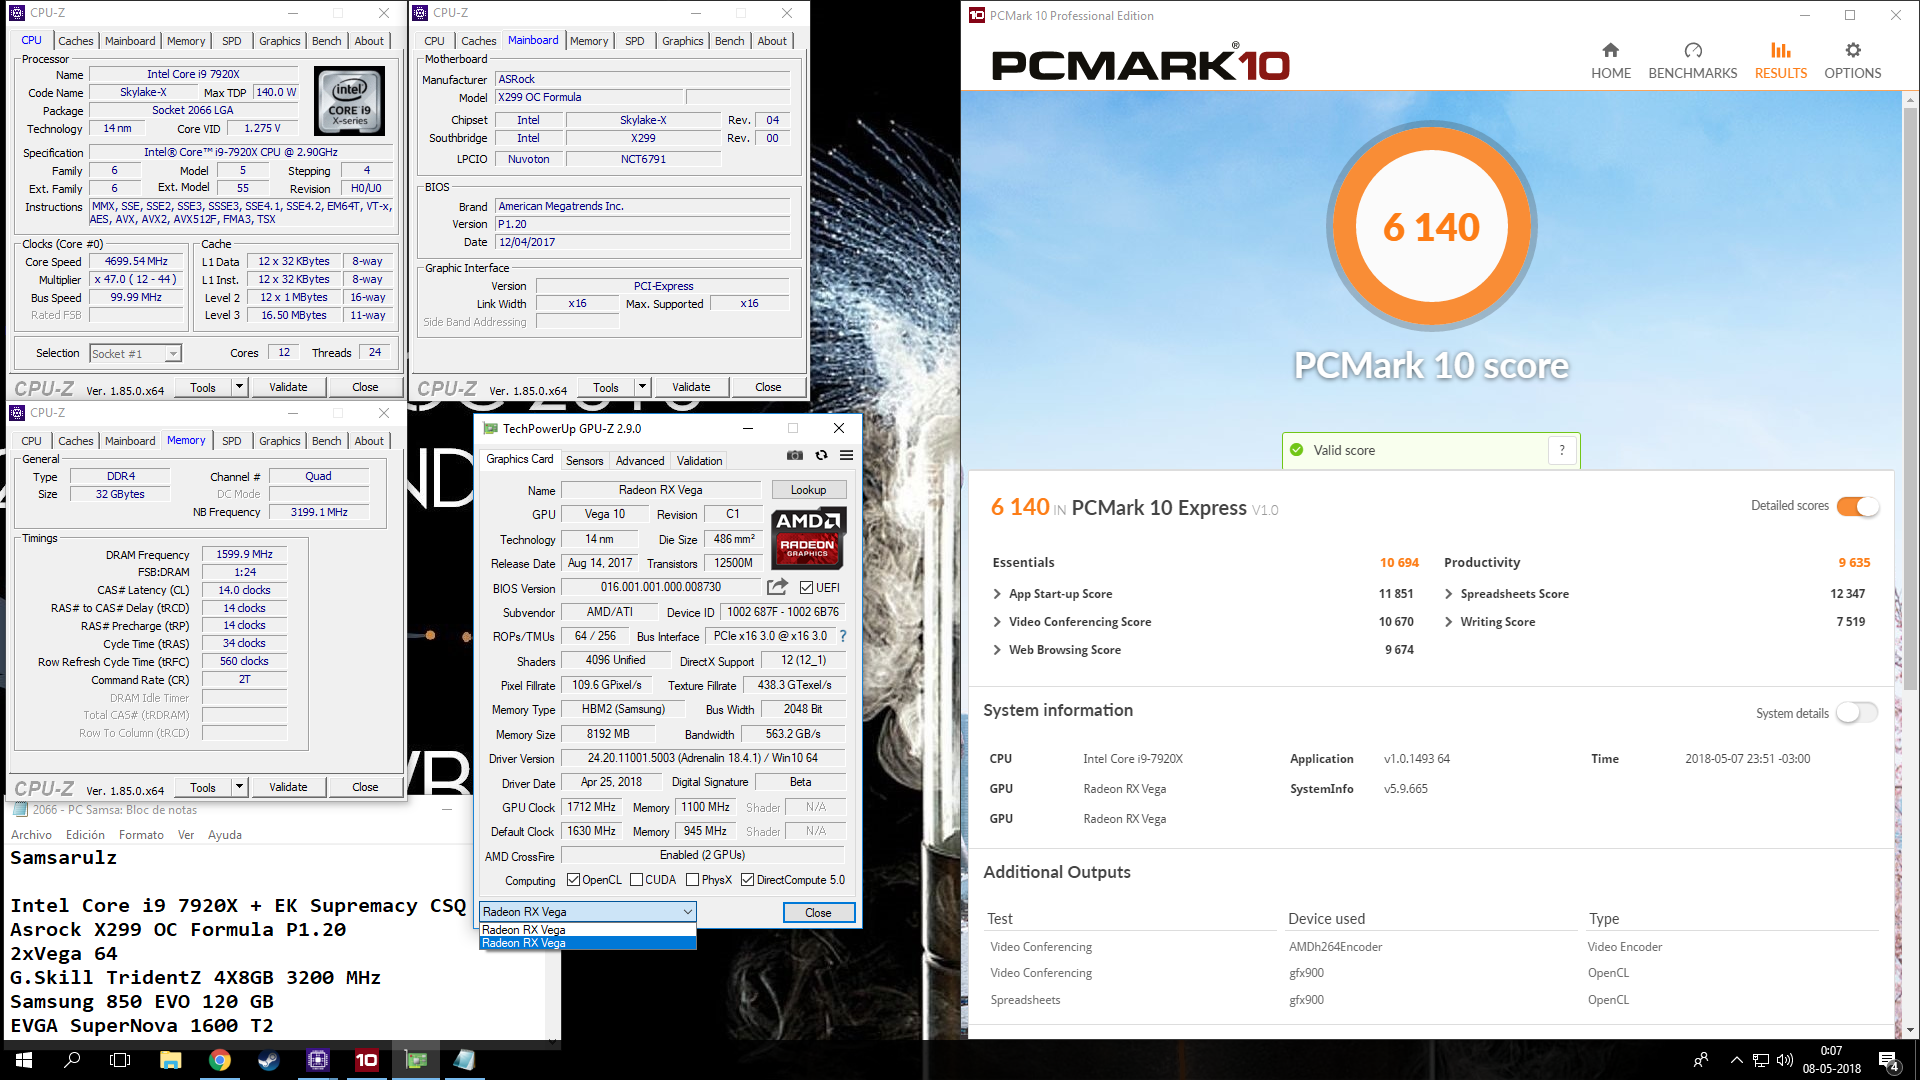Toggle PhysX checkbox in GPU-Z

692,880
